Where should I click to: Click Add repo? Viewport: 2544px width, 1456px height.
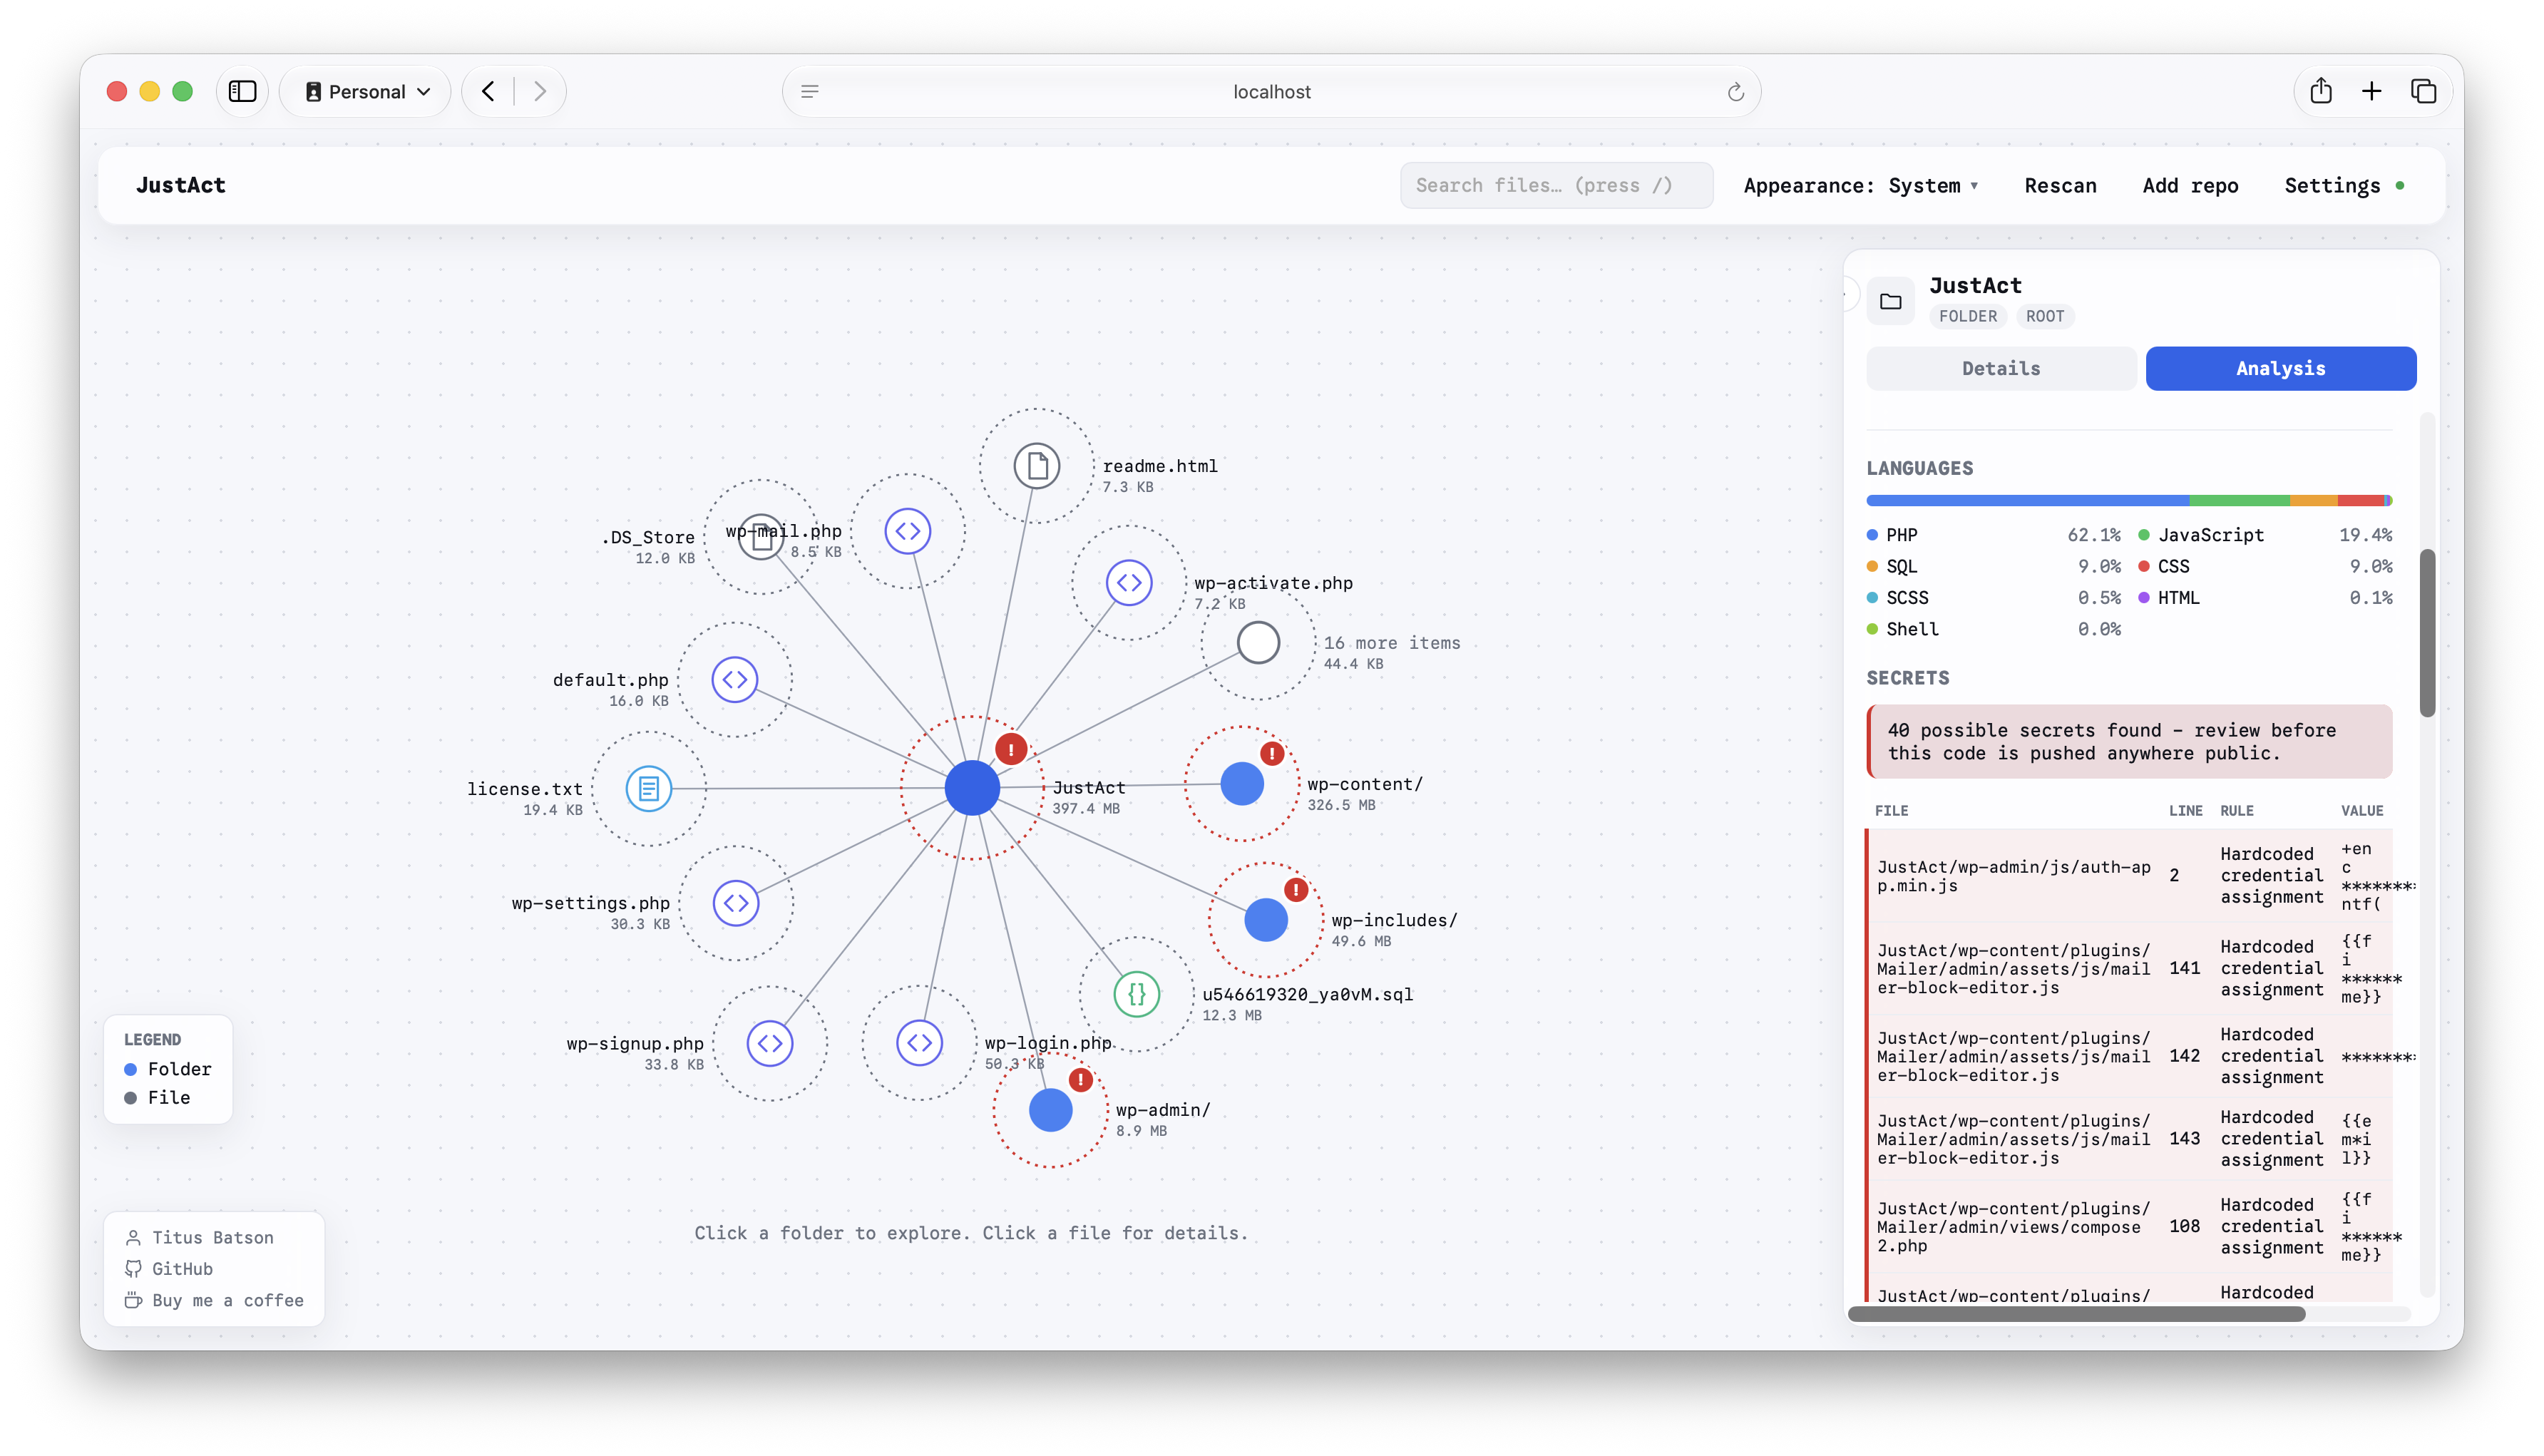click(2190, 186)
